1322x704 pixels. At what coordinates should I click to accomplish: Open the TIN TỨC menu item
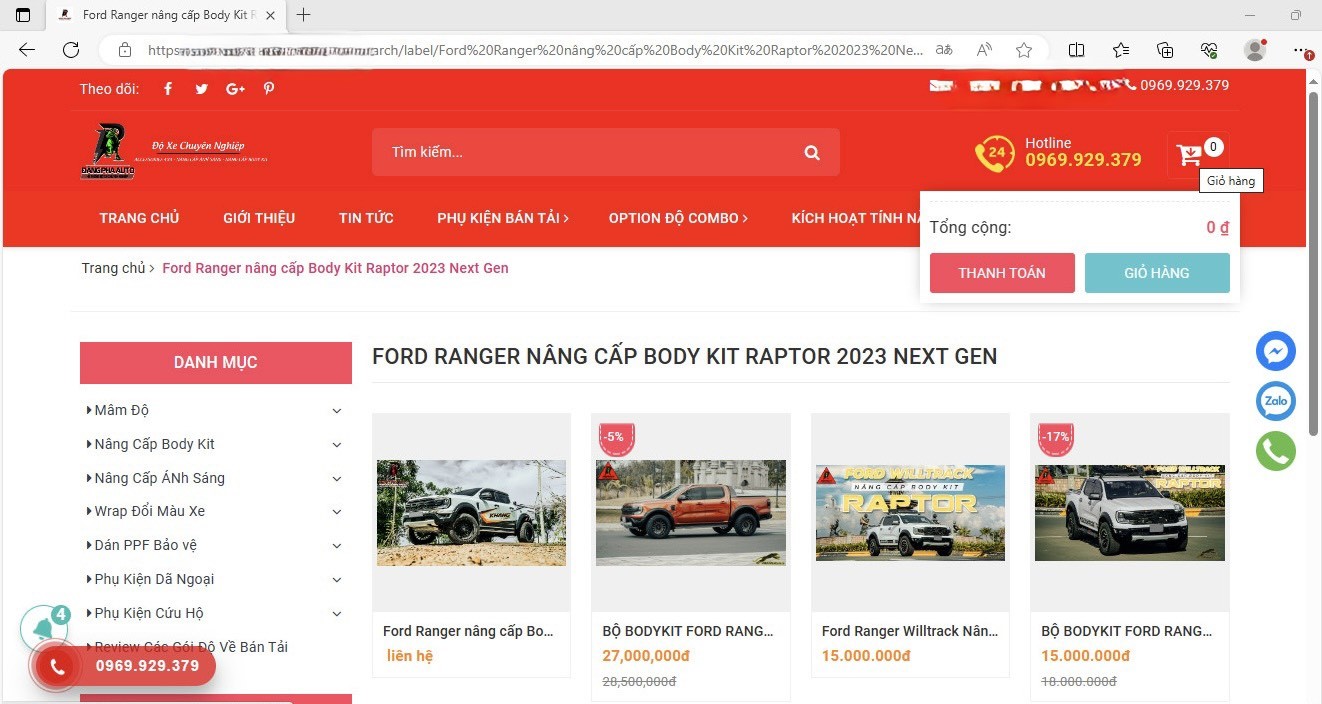(366, 218)
